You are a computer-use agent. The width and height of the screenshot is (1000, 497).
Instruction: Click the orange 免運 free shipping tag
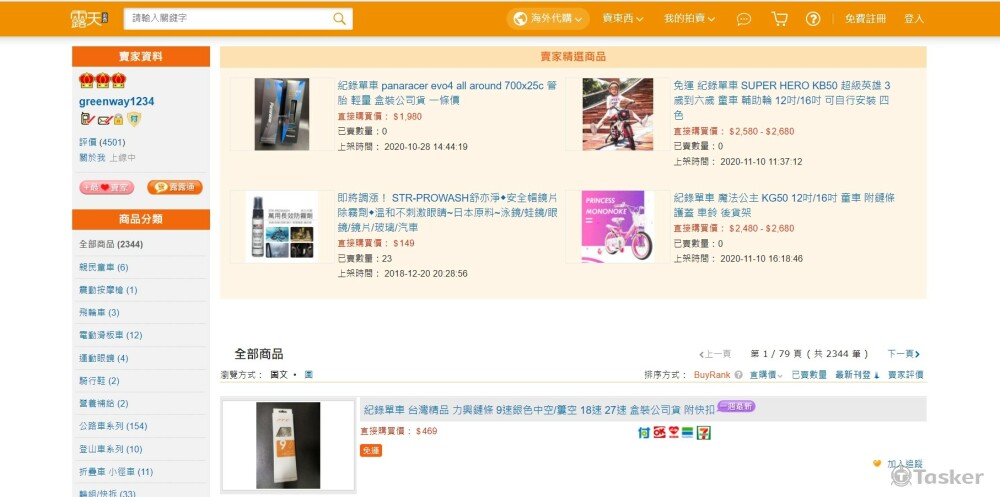pos(371,450)
